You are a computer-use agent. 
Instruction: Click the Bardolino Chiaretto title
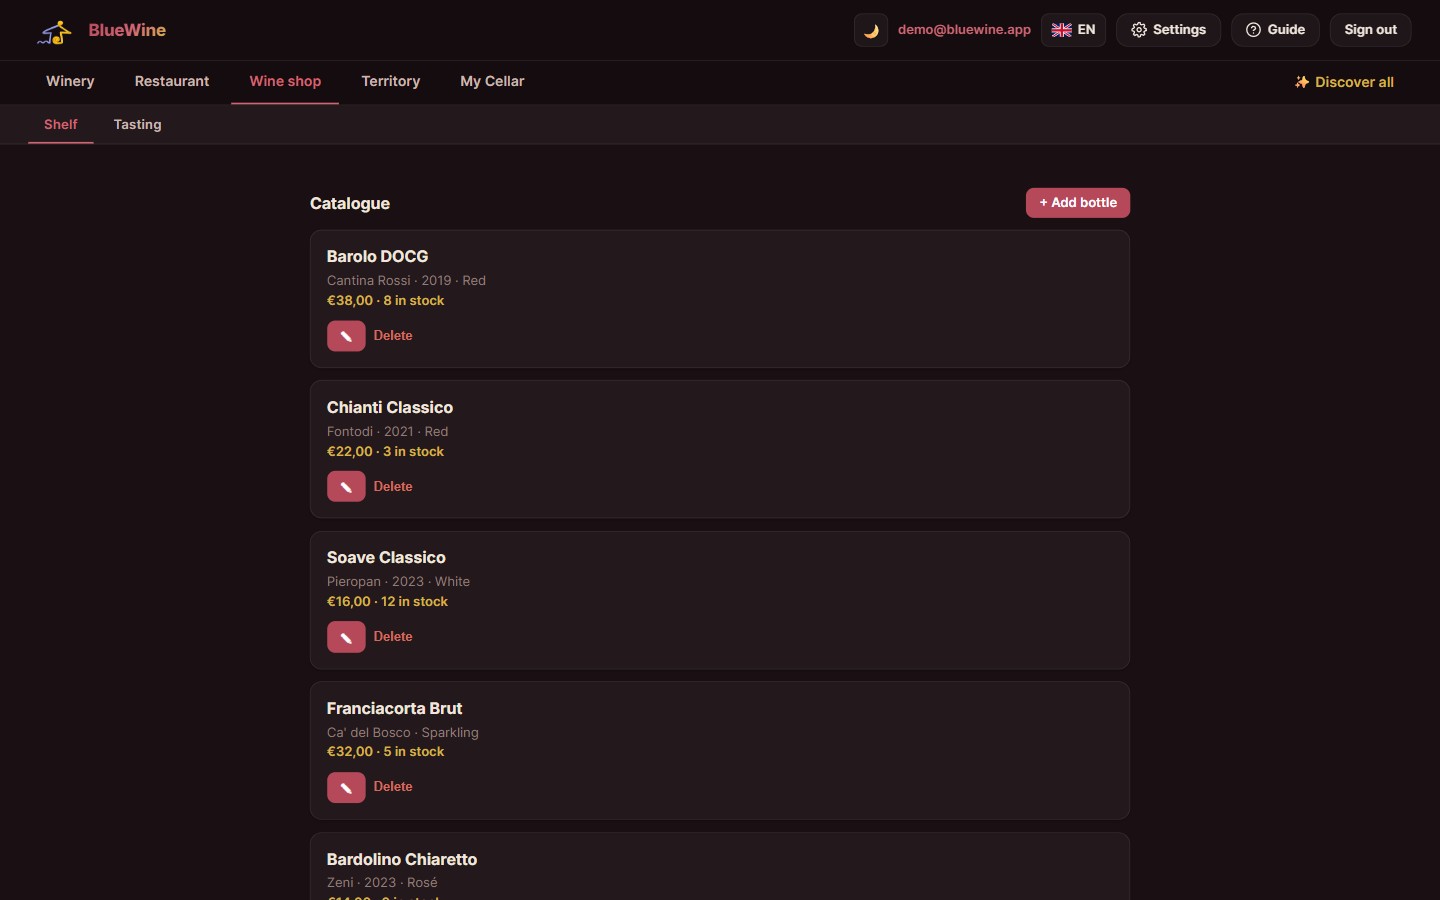click(x=402, y=860)
